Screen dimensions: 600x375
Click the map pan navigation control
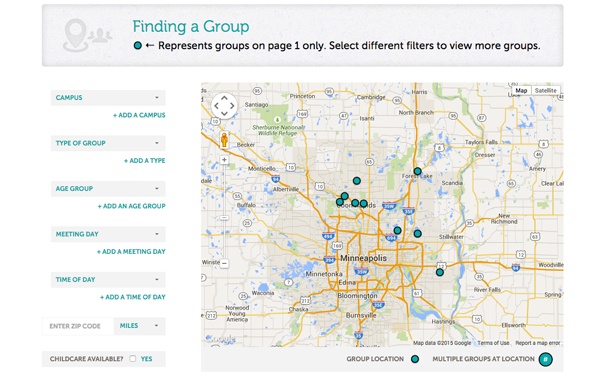(224, 106)
